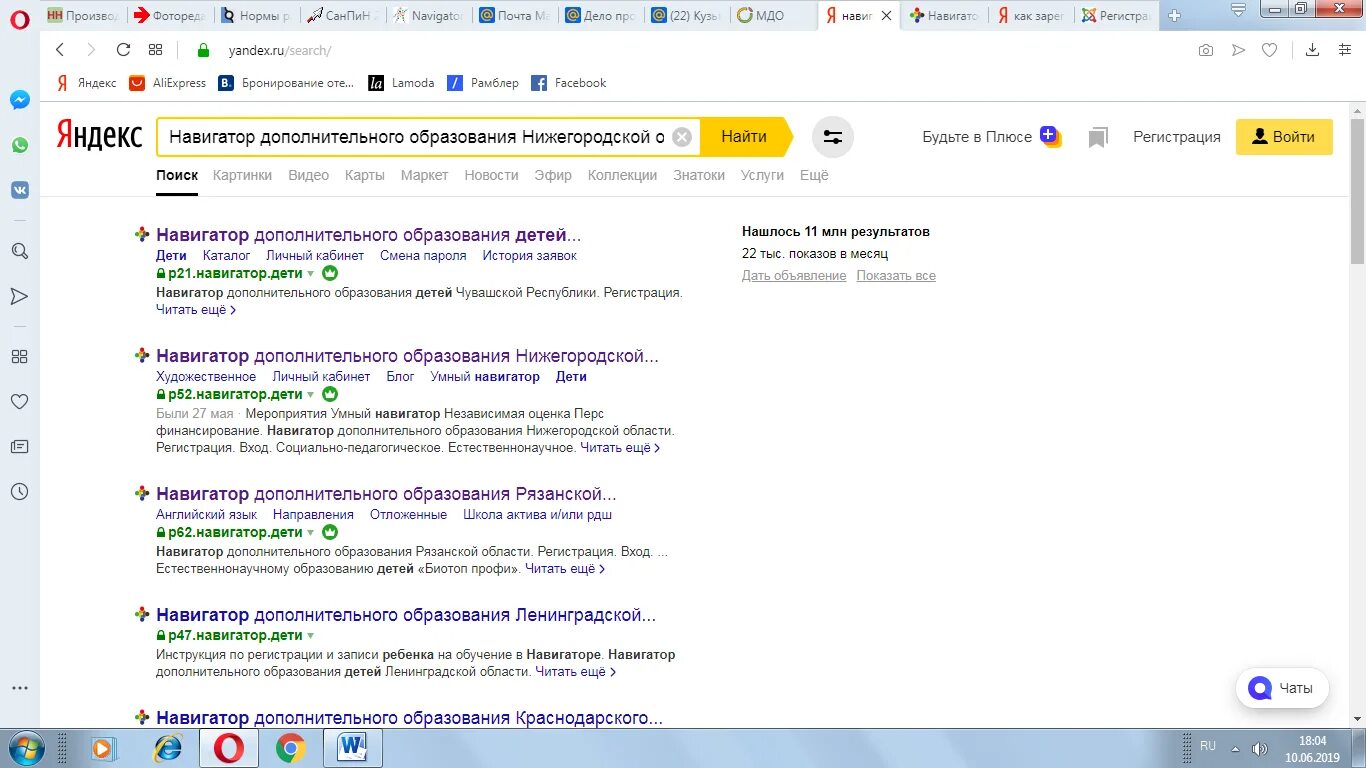Open a new browser tab
1366x768 pixels.
[x=1174, y=15]
